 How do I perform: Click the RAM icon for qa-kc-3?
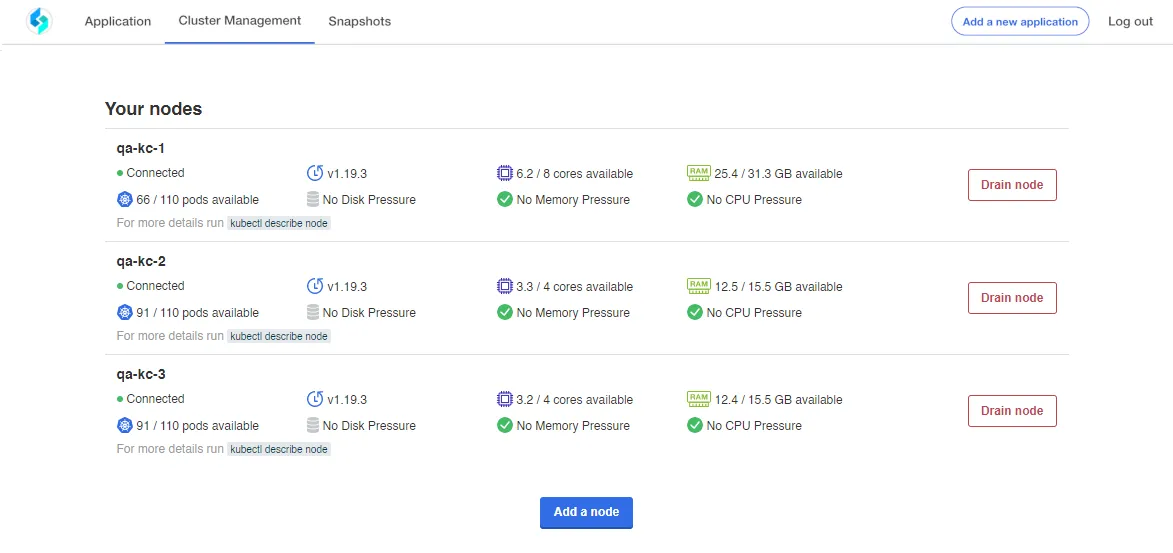(697, 399)
